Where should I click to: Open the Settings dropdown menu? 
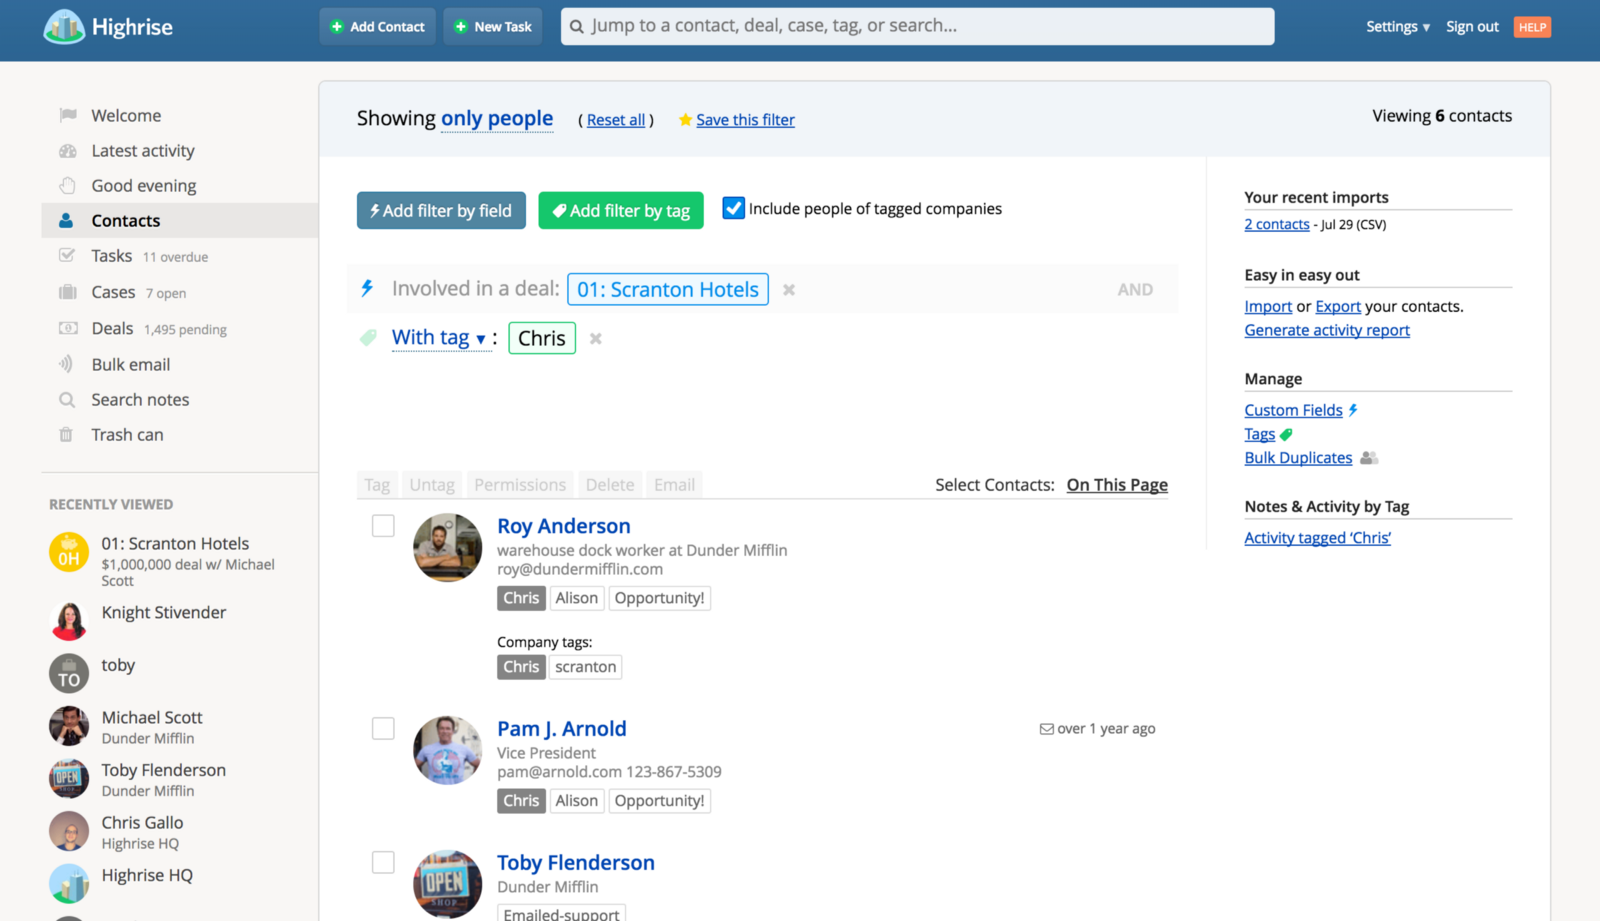pyautogui.click(x=1398, y=27)
